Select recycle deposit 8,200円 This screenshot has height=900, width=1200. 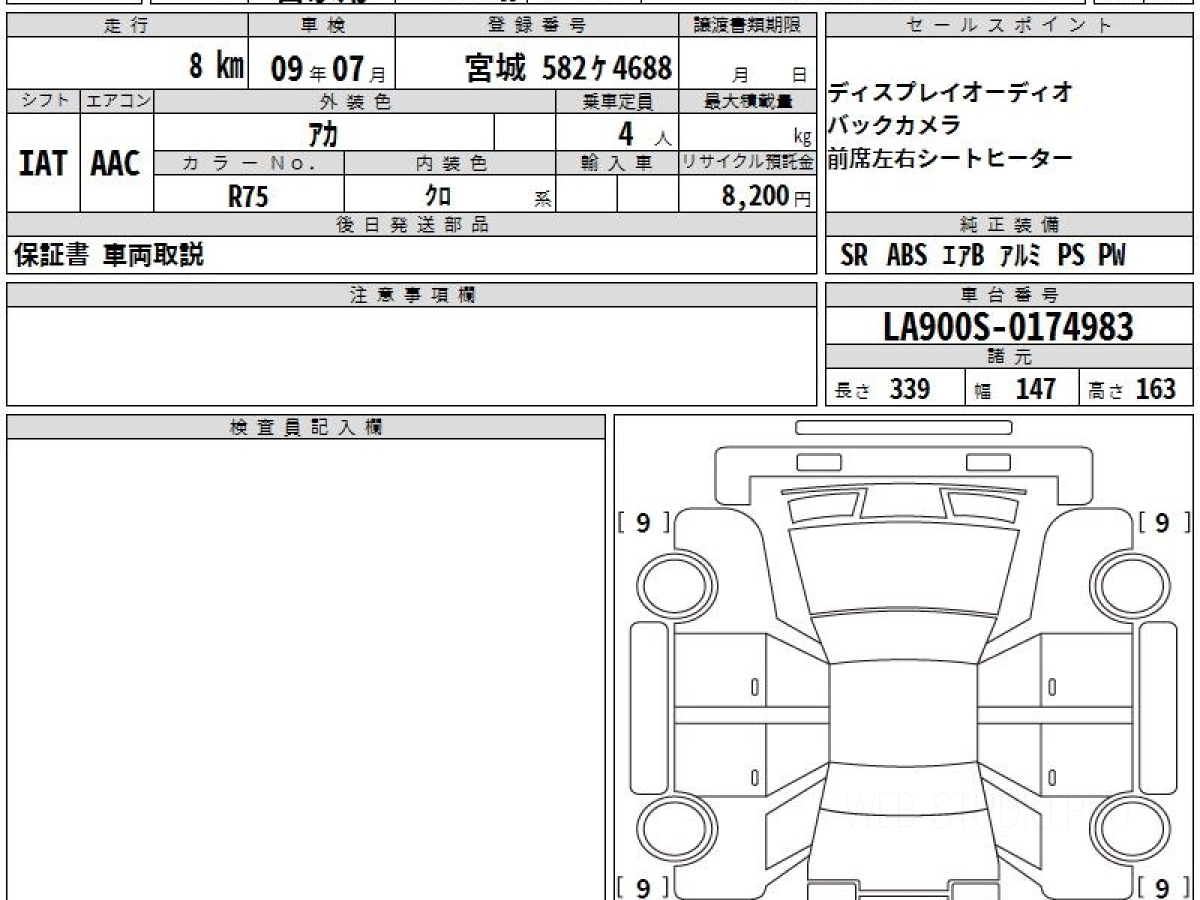click(767, 197)
